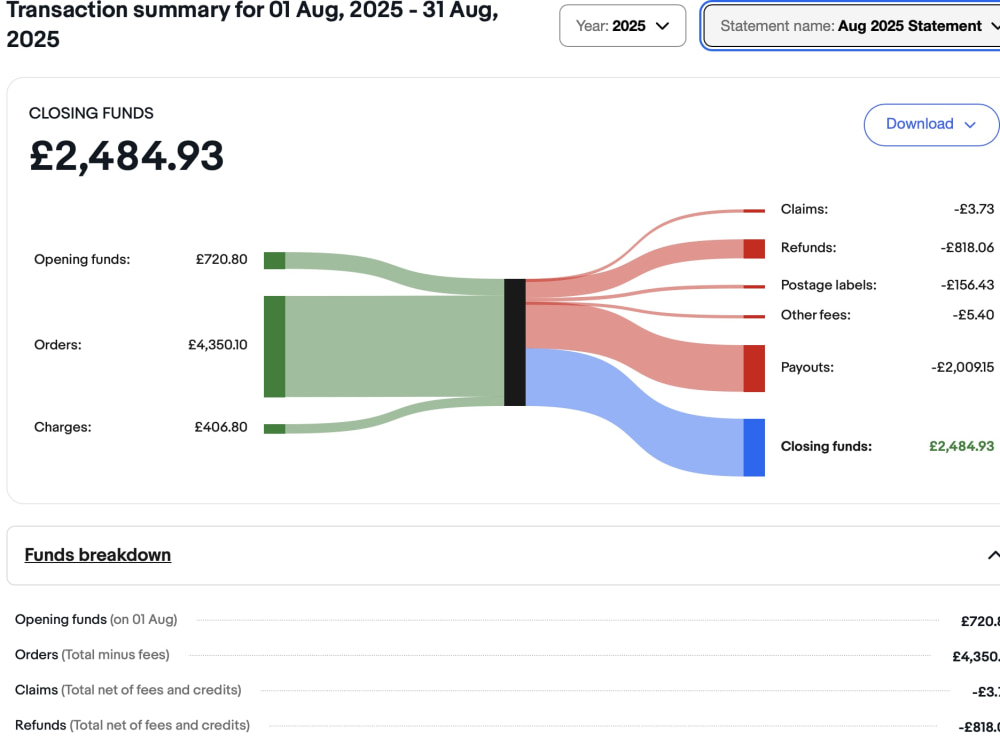Click the red Payouts bar in chart

(x=754, y=368)
